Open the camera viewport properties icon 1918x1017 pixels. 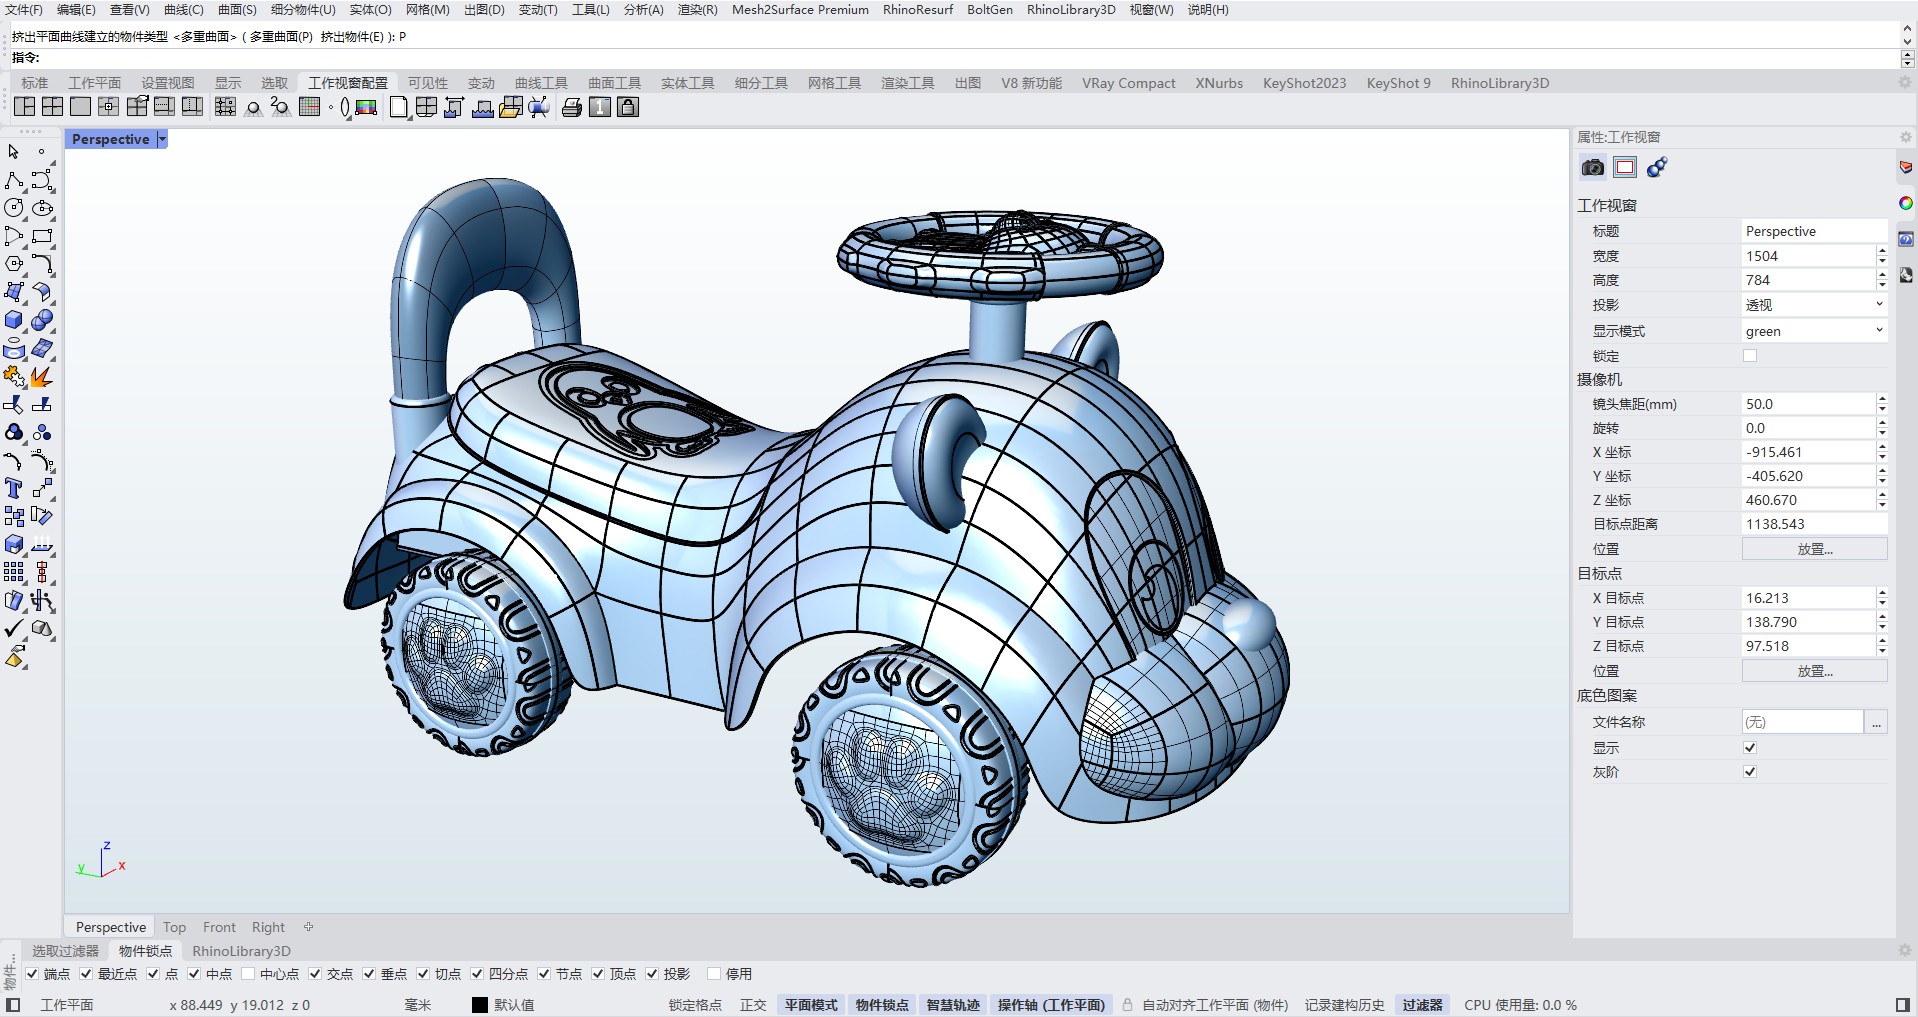1593,167
